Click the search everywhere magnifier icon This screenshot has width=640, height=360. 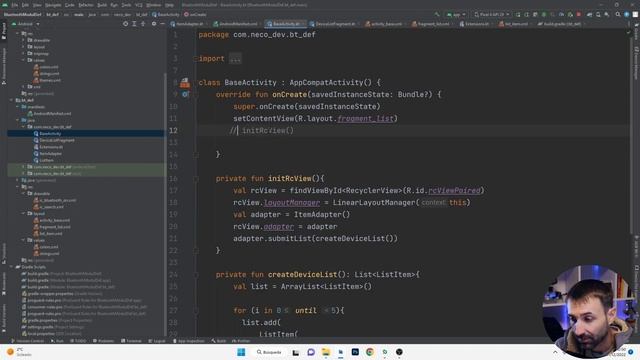pos(618,15)
